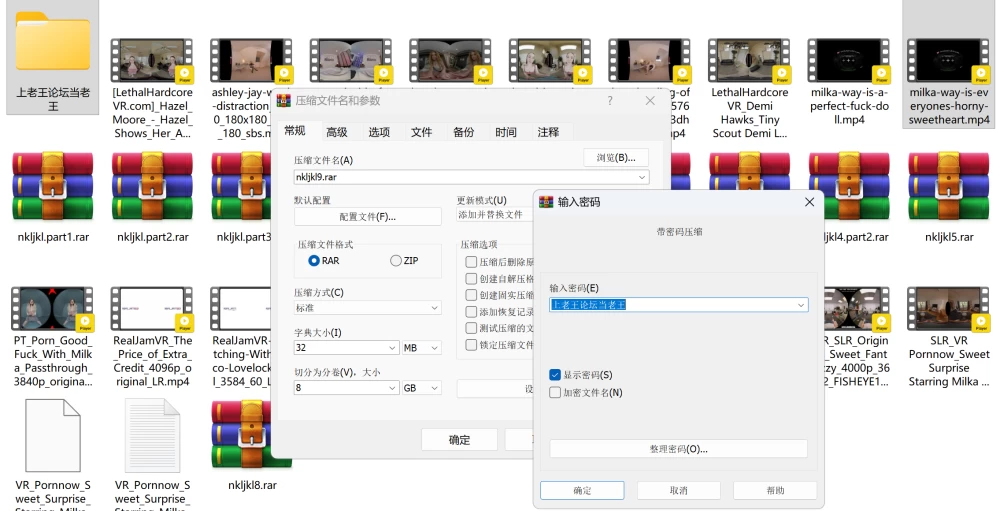1000x511 pixels.
Task: Expand the archive name nkljkl9.rar dropdown
Action: click(x=642, y=177)
